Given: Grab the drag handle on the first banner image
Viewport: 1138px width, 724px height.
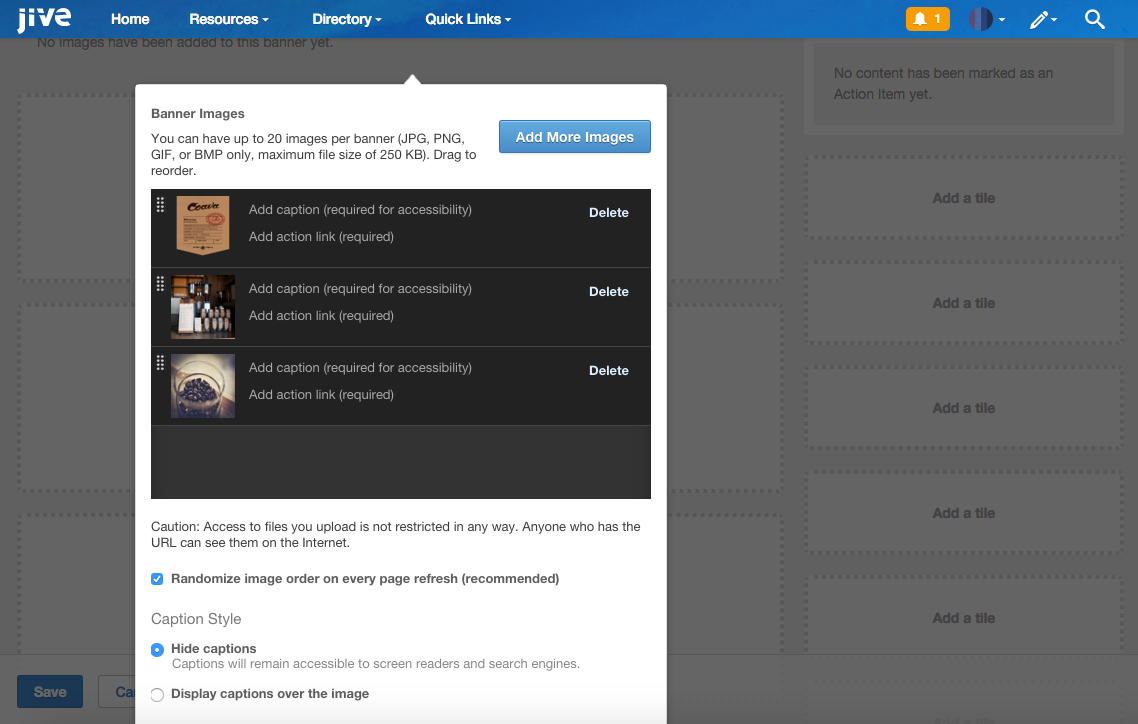Looking at the screenshot, I should 160,206.
